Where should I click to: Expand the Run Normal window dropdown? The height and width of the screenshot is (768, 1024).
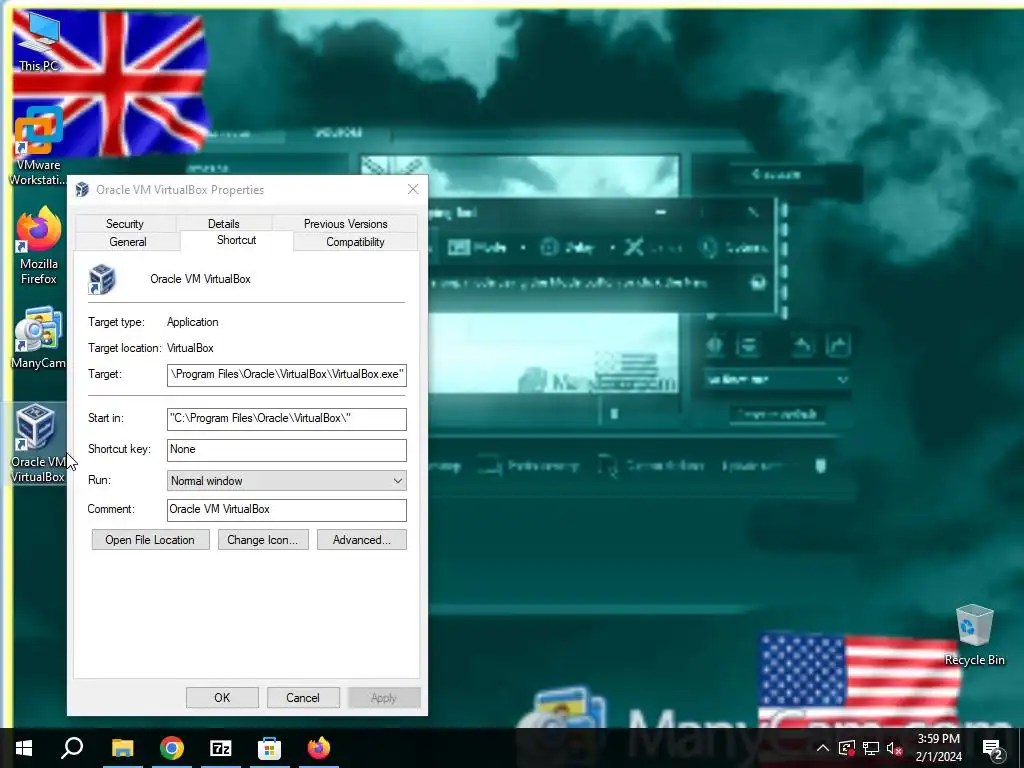287,481
